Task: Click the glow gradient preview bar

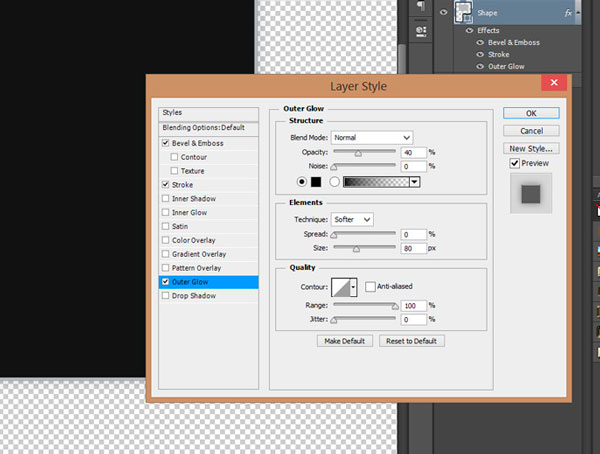Action: point(376,182)
